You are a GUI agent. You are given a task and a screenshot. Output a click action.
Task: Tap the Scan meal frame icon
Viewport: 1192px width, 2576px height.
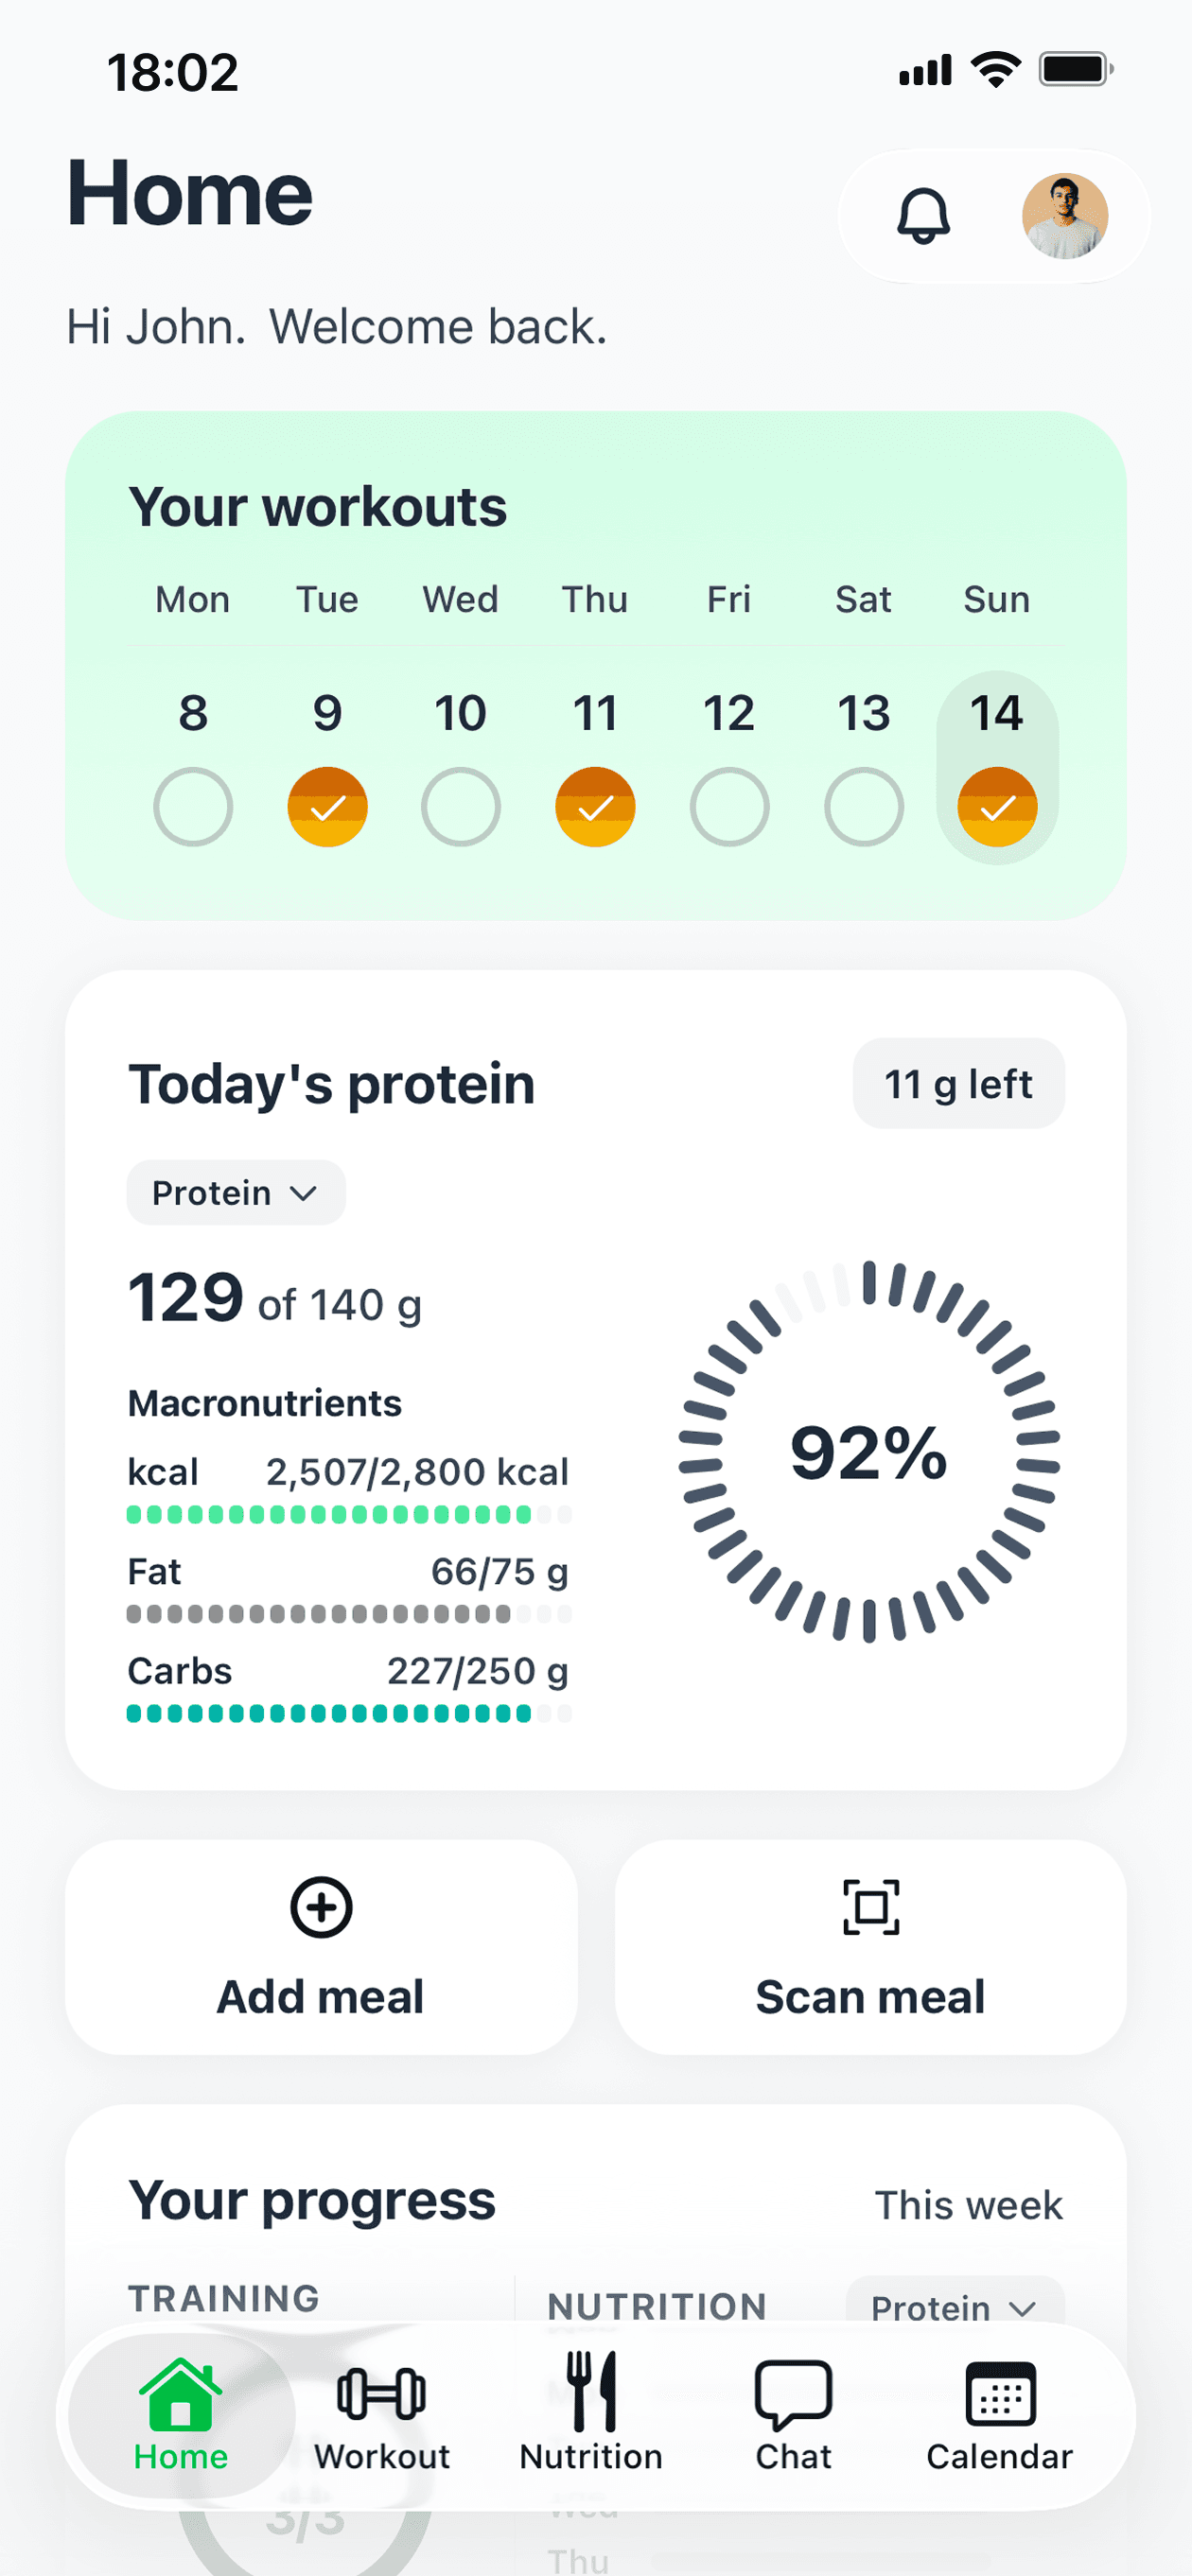click(870, 1906)
